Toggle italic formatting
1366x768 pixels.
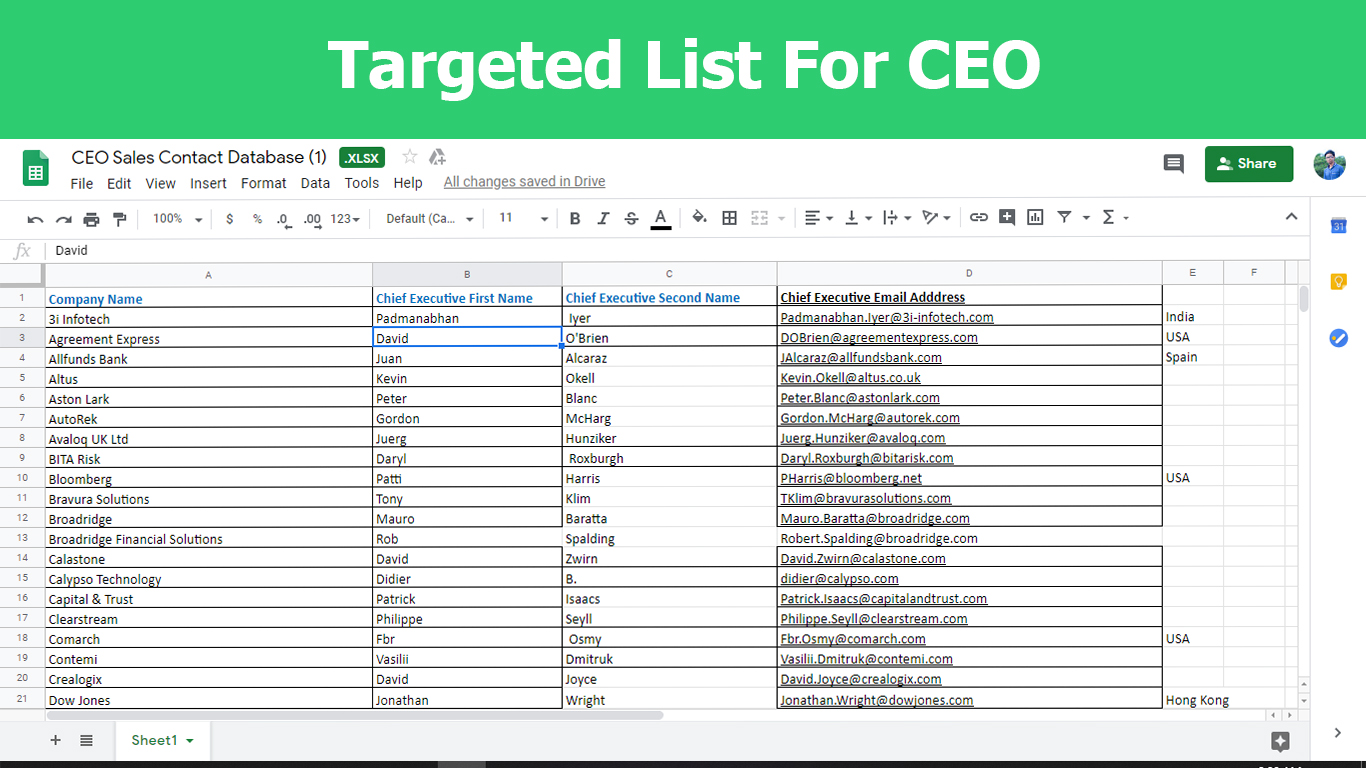pyautogui.click(x=603, y=219)
